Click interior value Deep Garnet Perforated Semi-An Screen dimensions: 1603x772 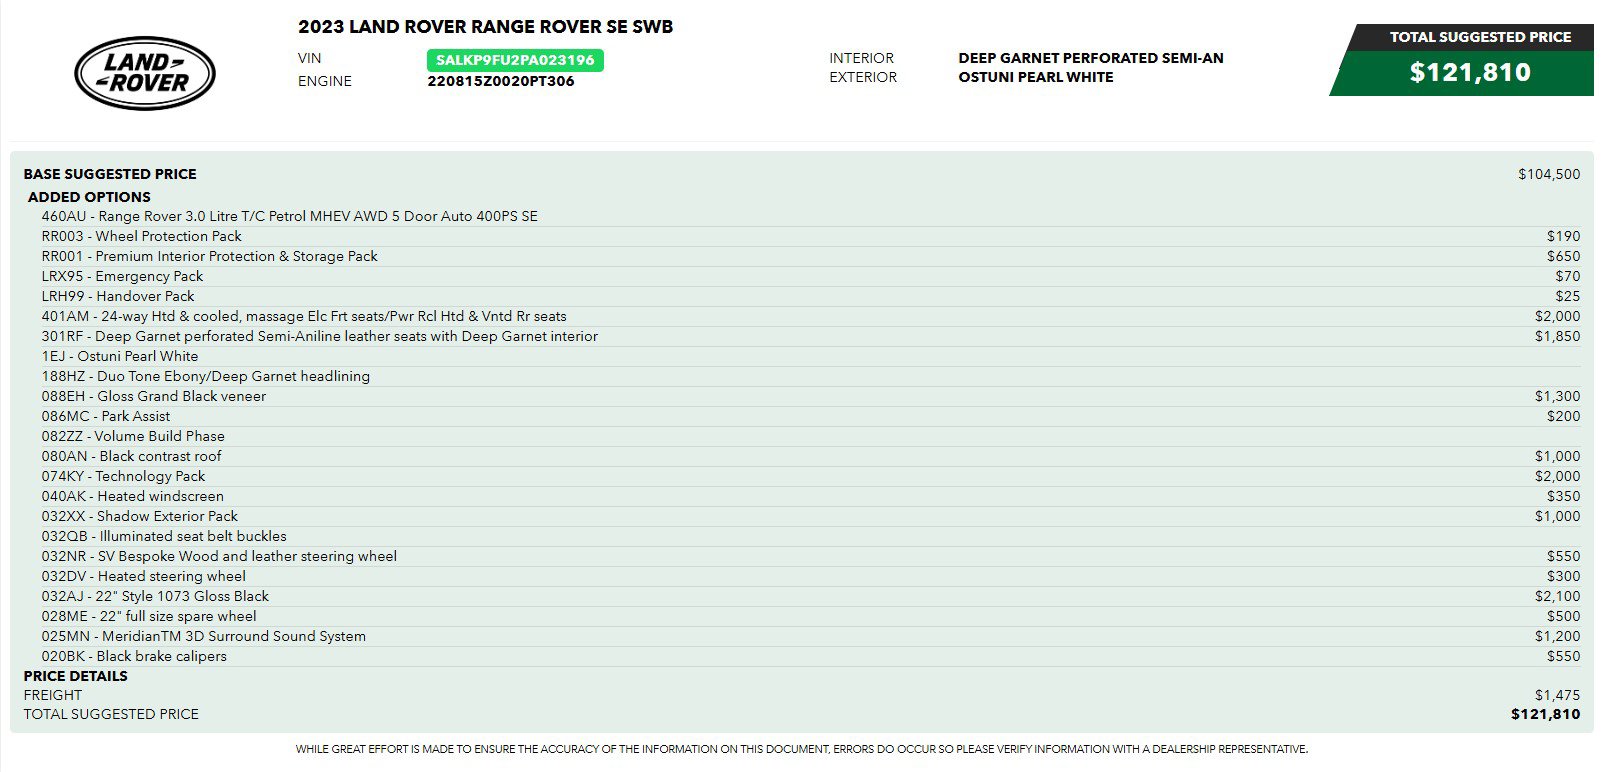[1091, 58]
